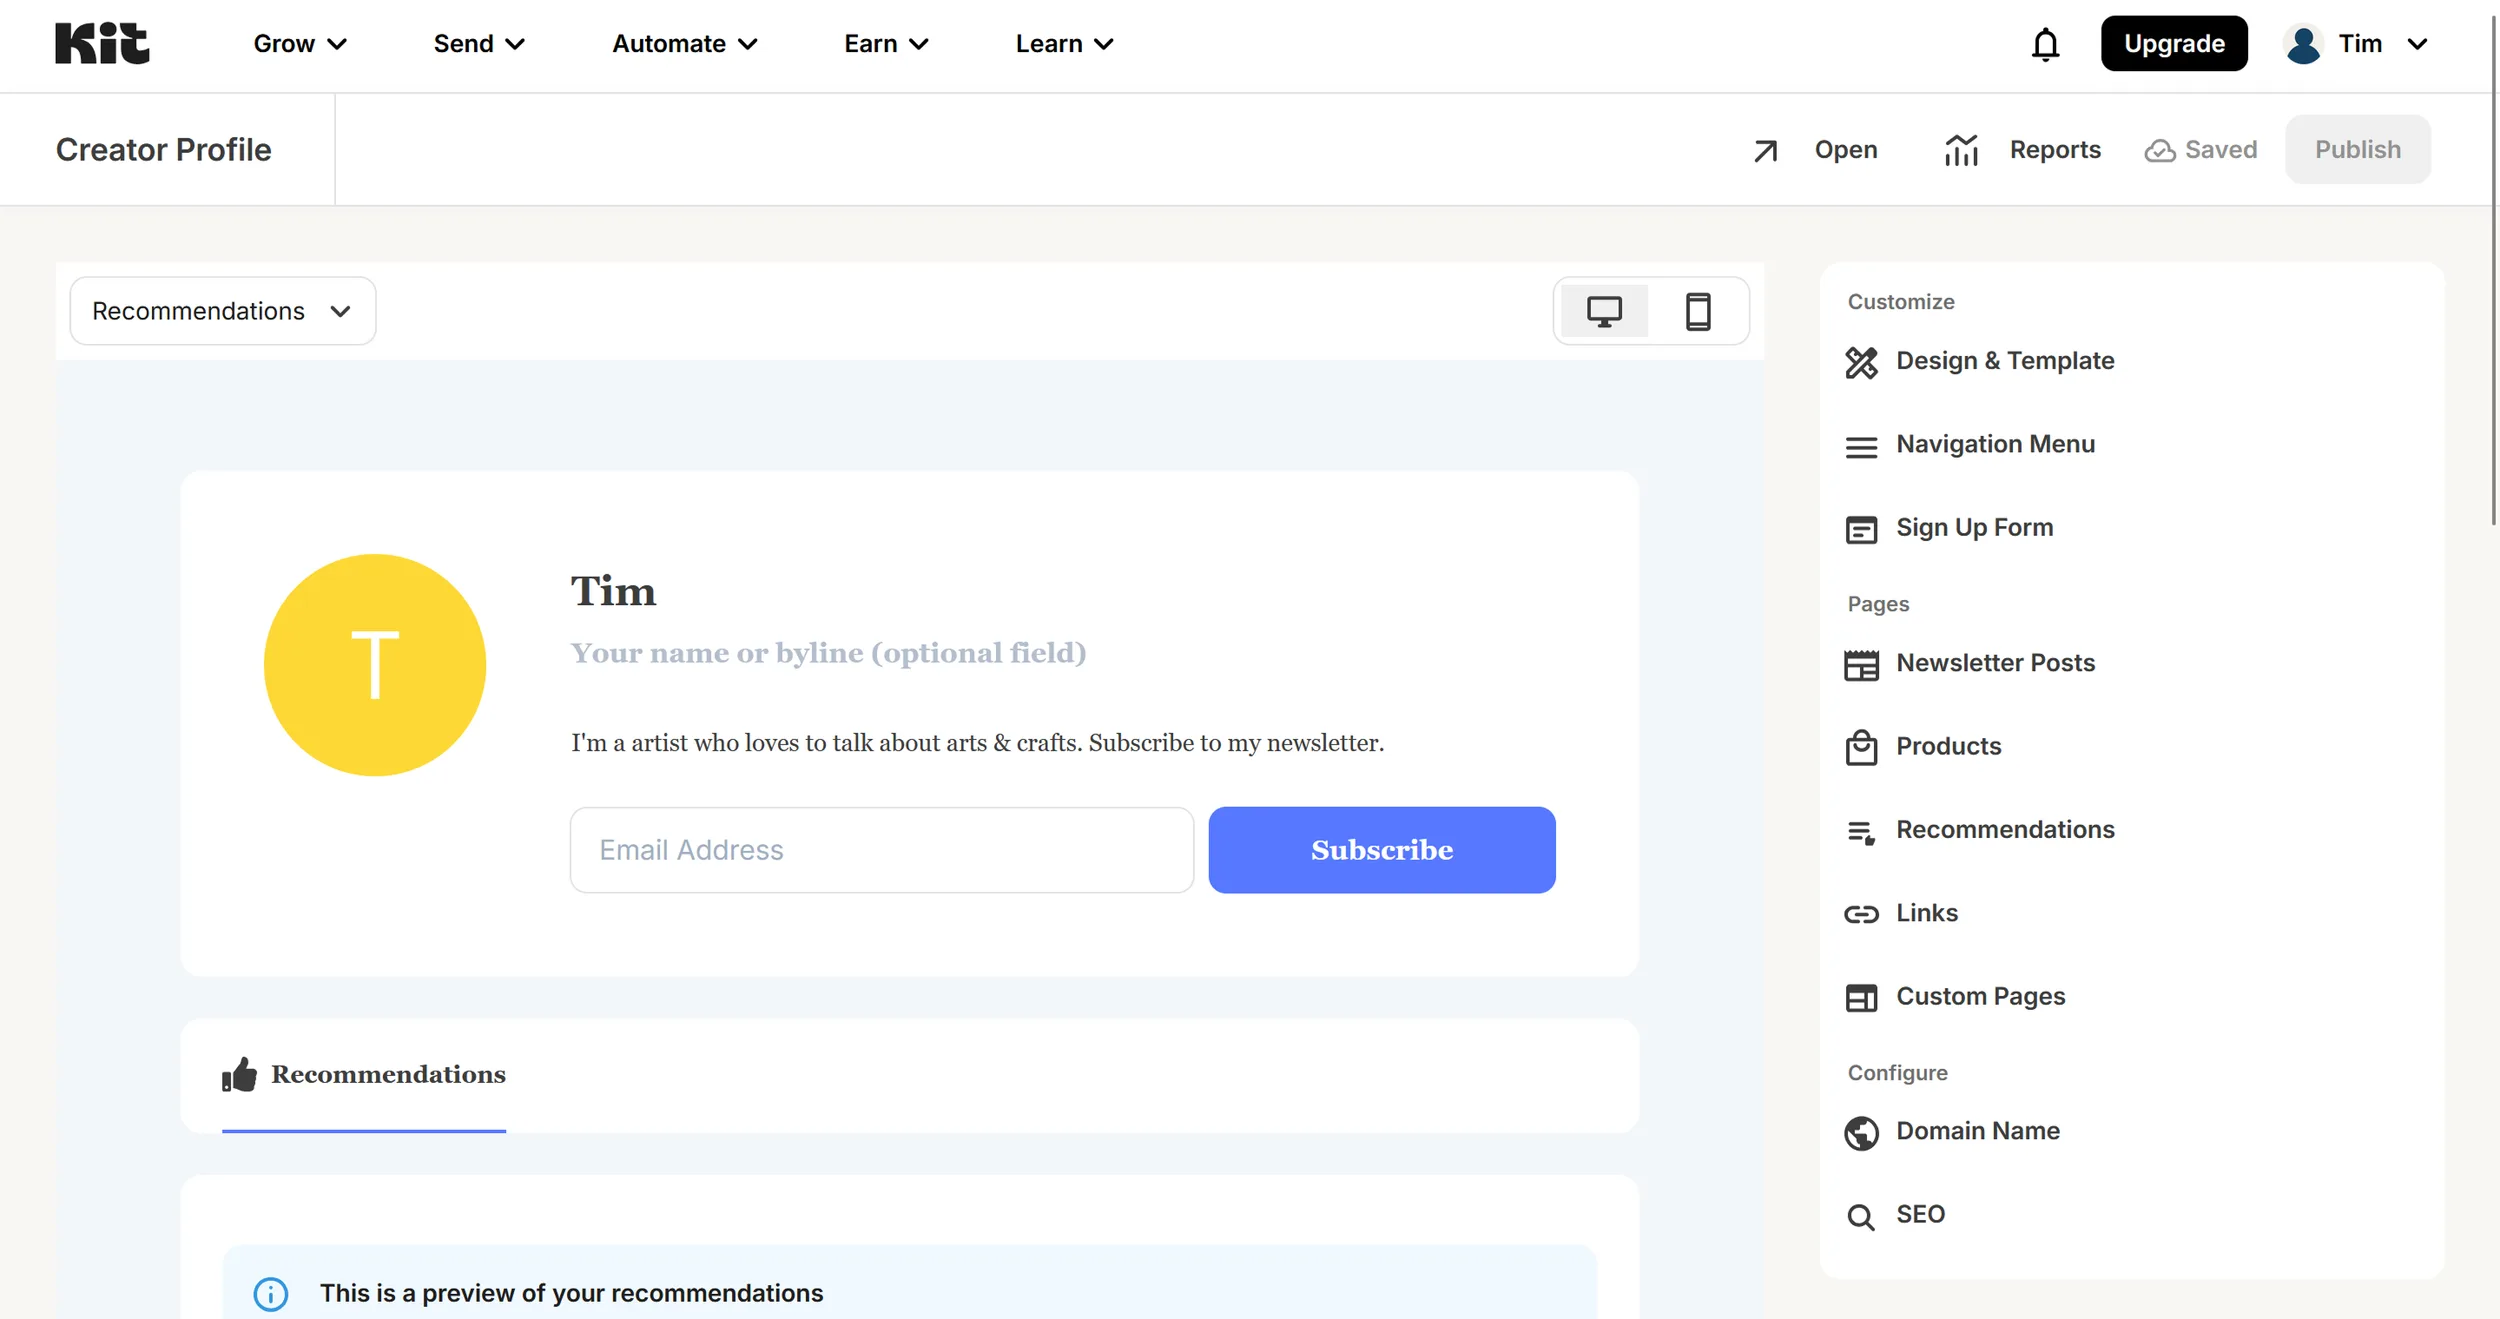The height and width of the screenshot is (1319, 2500).
Task: Click the yellow T profile avatar
Action: pos(375,664)
